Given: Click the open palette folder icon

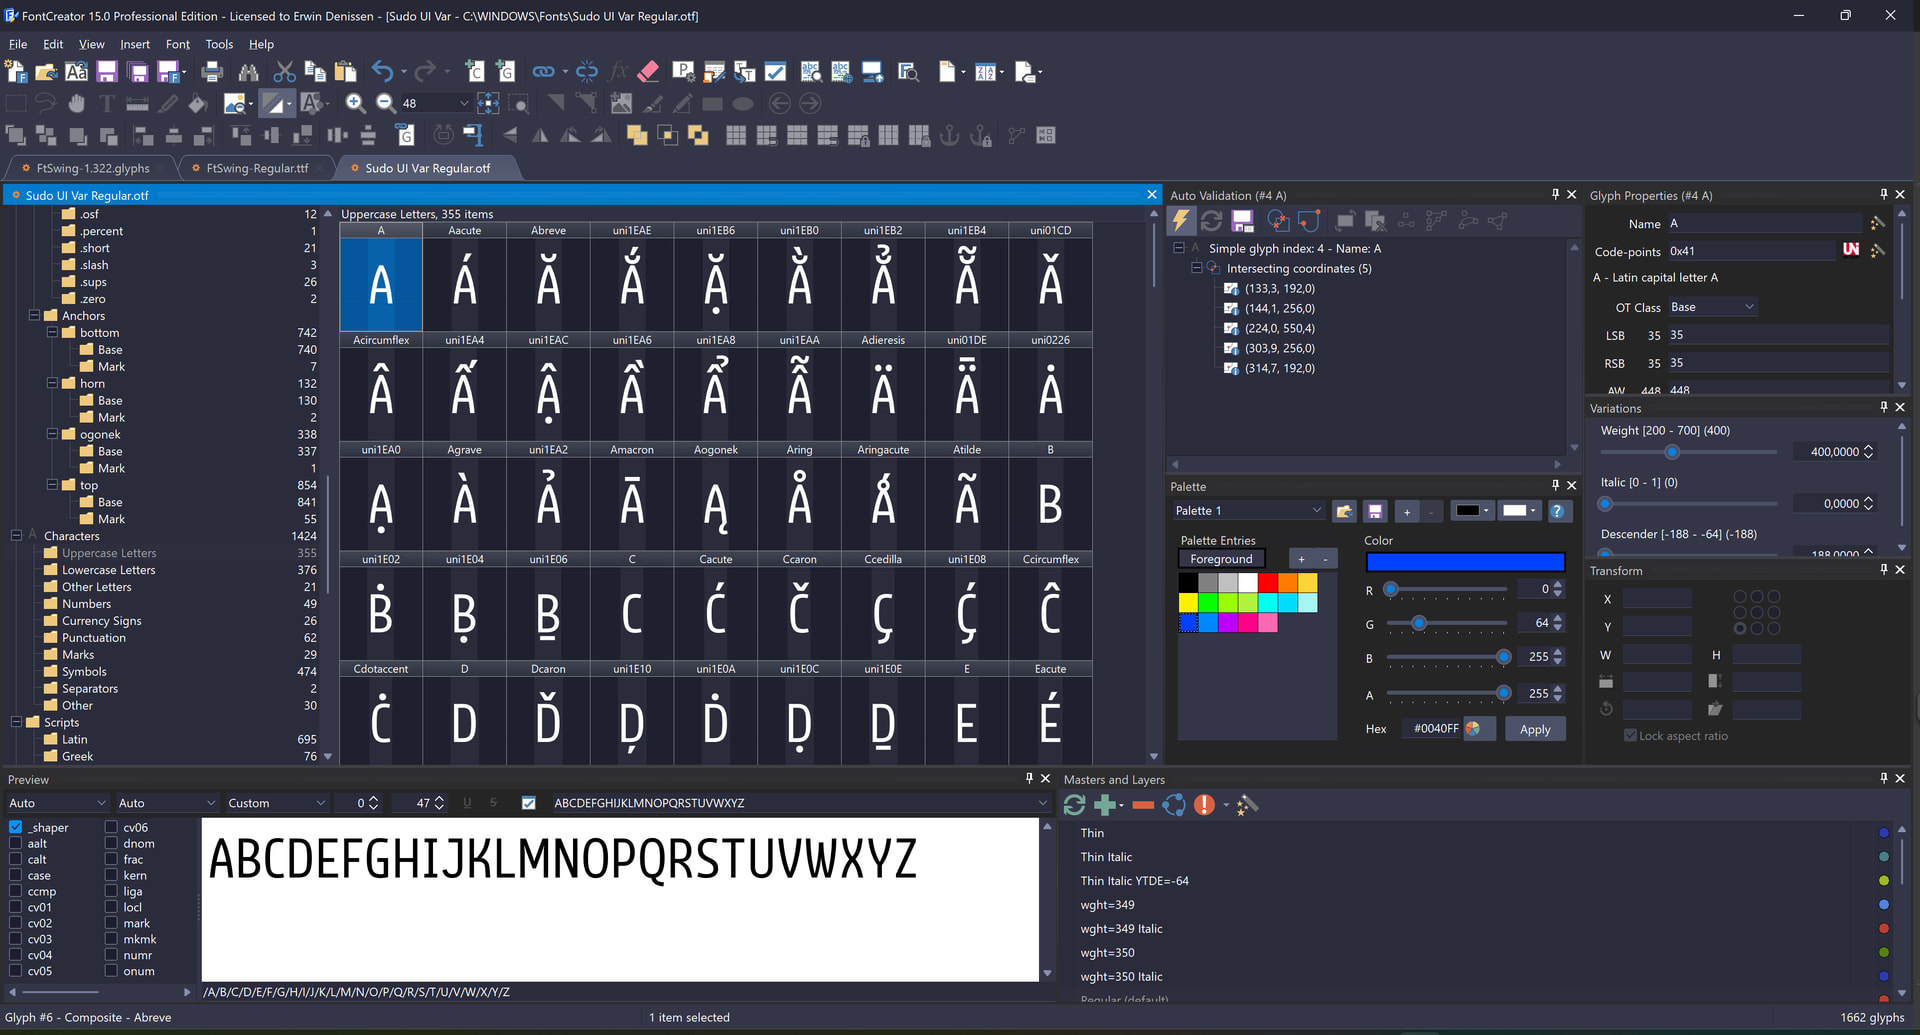Looking at the screenshot, I should tap(1344, 511).
